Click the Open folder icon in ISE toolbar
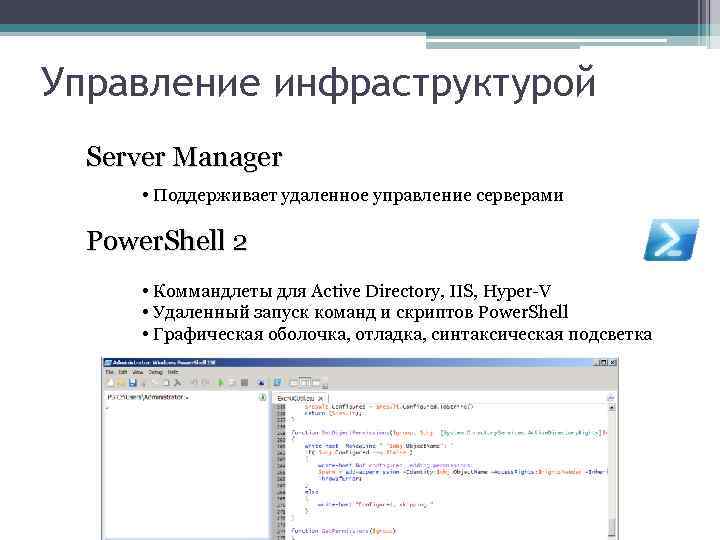 pos(121,382)
